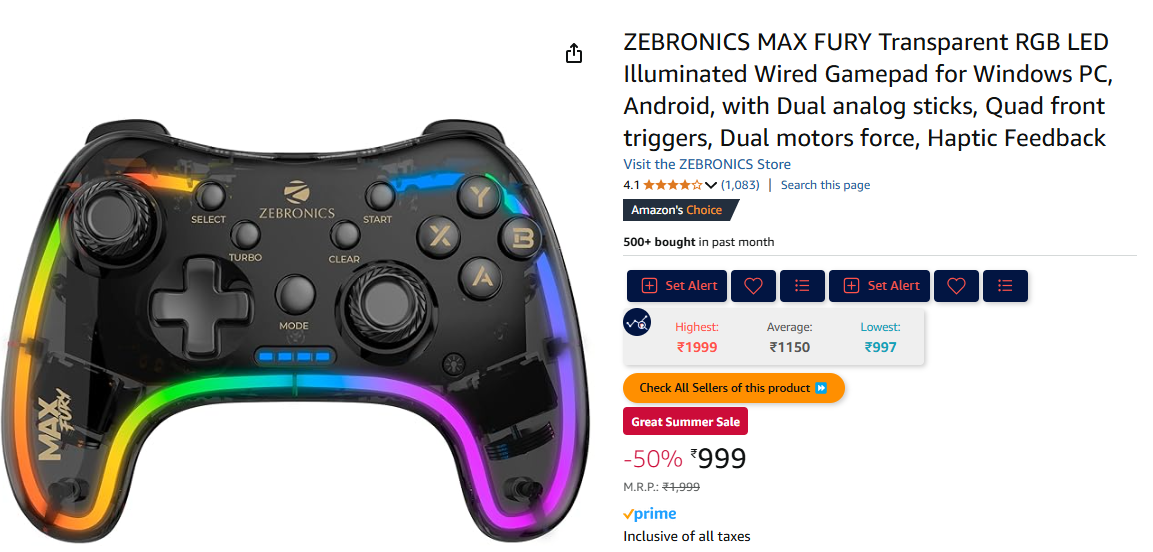
Task: Click the price tracker graph icon
Action: pyautogui.click(x=637, y=323)
